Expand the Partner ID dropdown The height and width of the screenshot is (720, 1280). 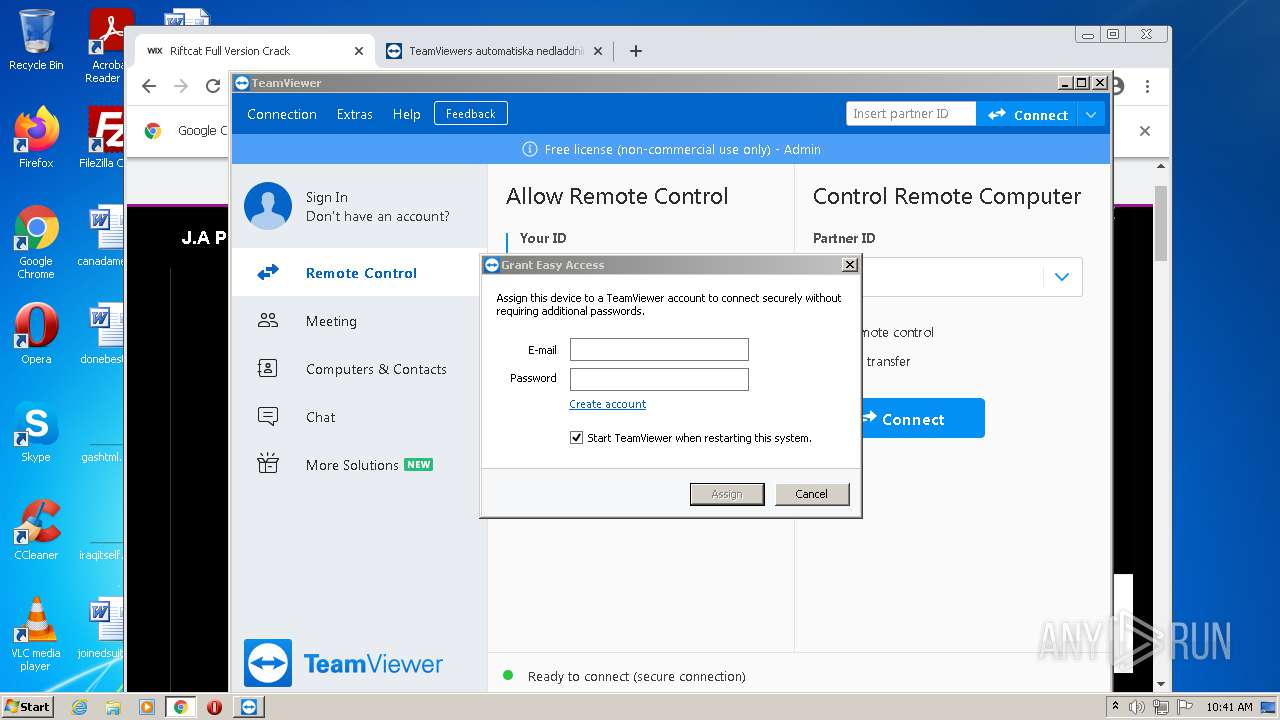click(1062, 277)
